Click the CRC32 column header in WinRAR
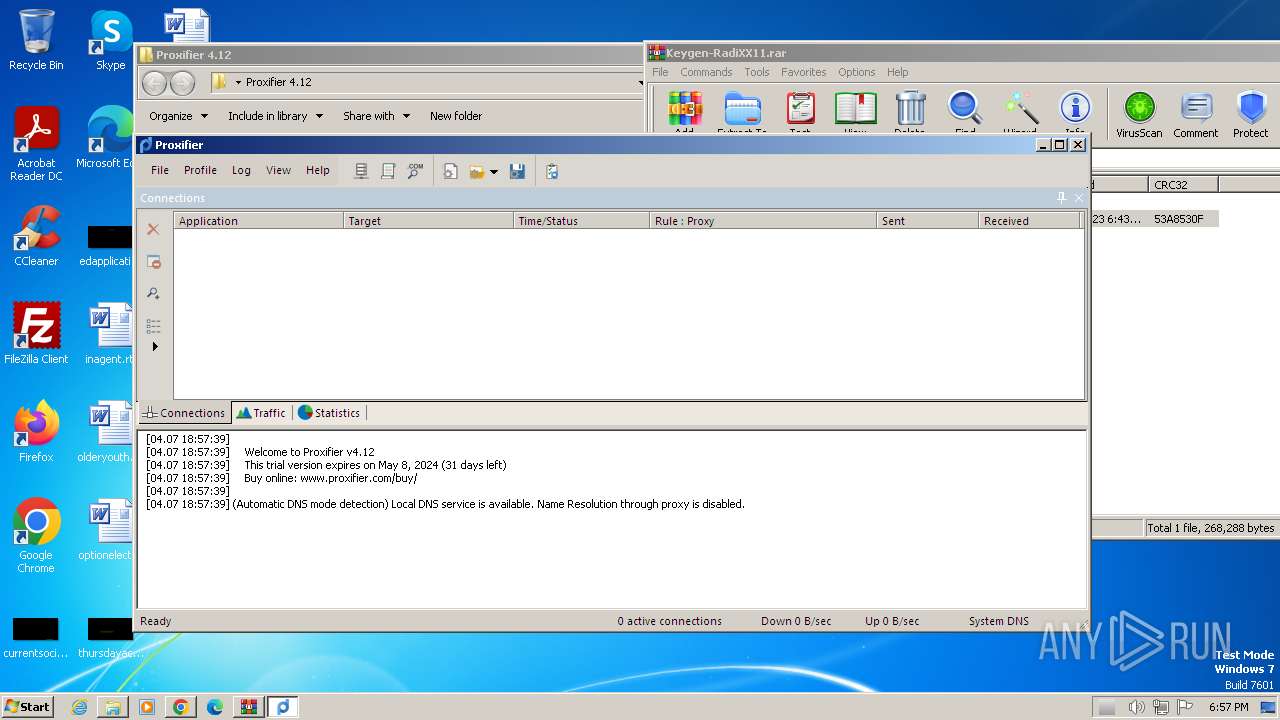 [1183, 184]
